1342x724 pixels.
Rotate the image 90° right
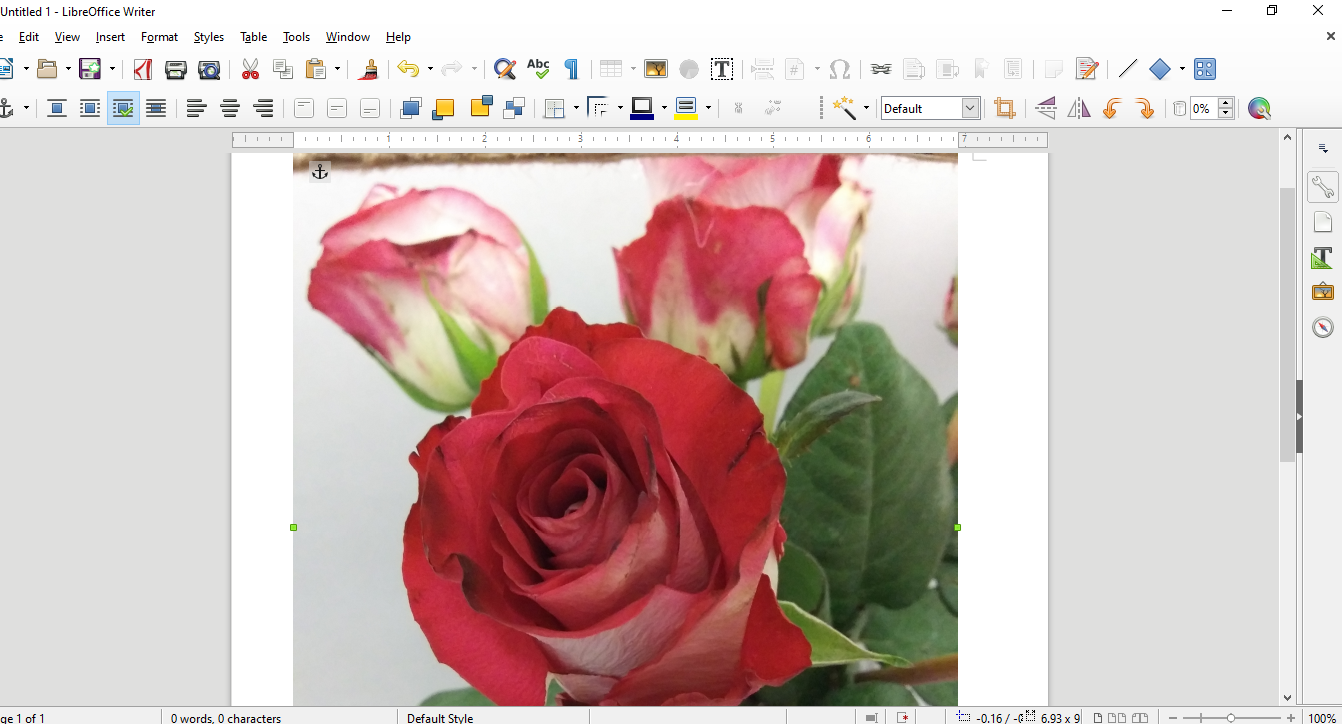click(x=1145, y=108)
